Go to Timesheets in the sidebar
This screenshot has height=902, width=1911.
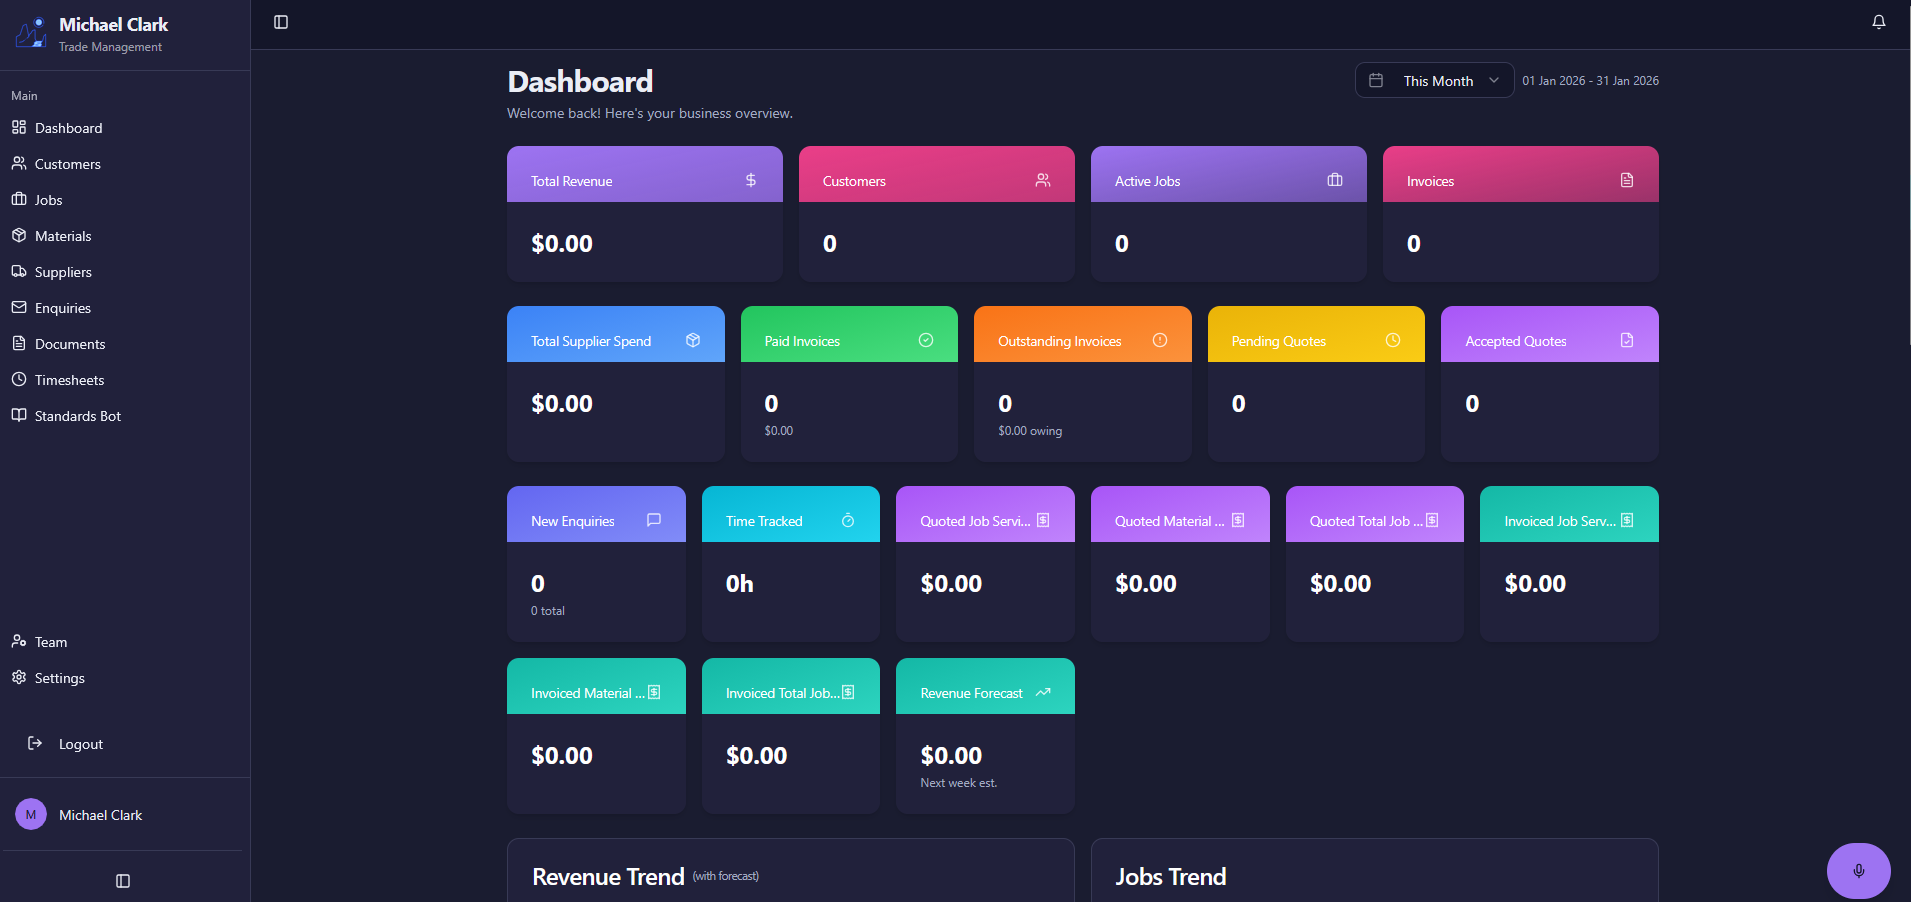pyautogui.click(x=69, y=380)
